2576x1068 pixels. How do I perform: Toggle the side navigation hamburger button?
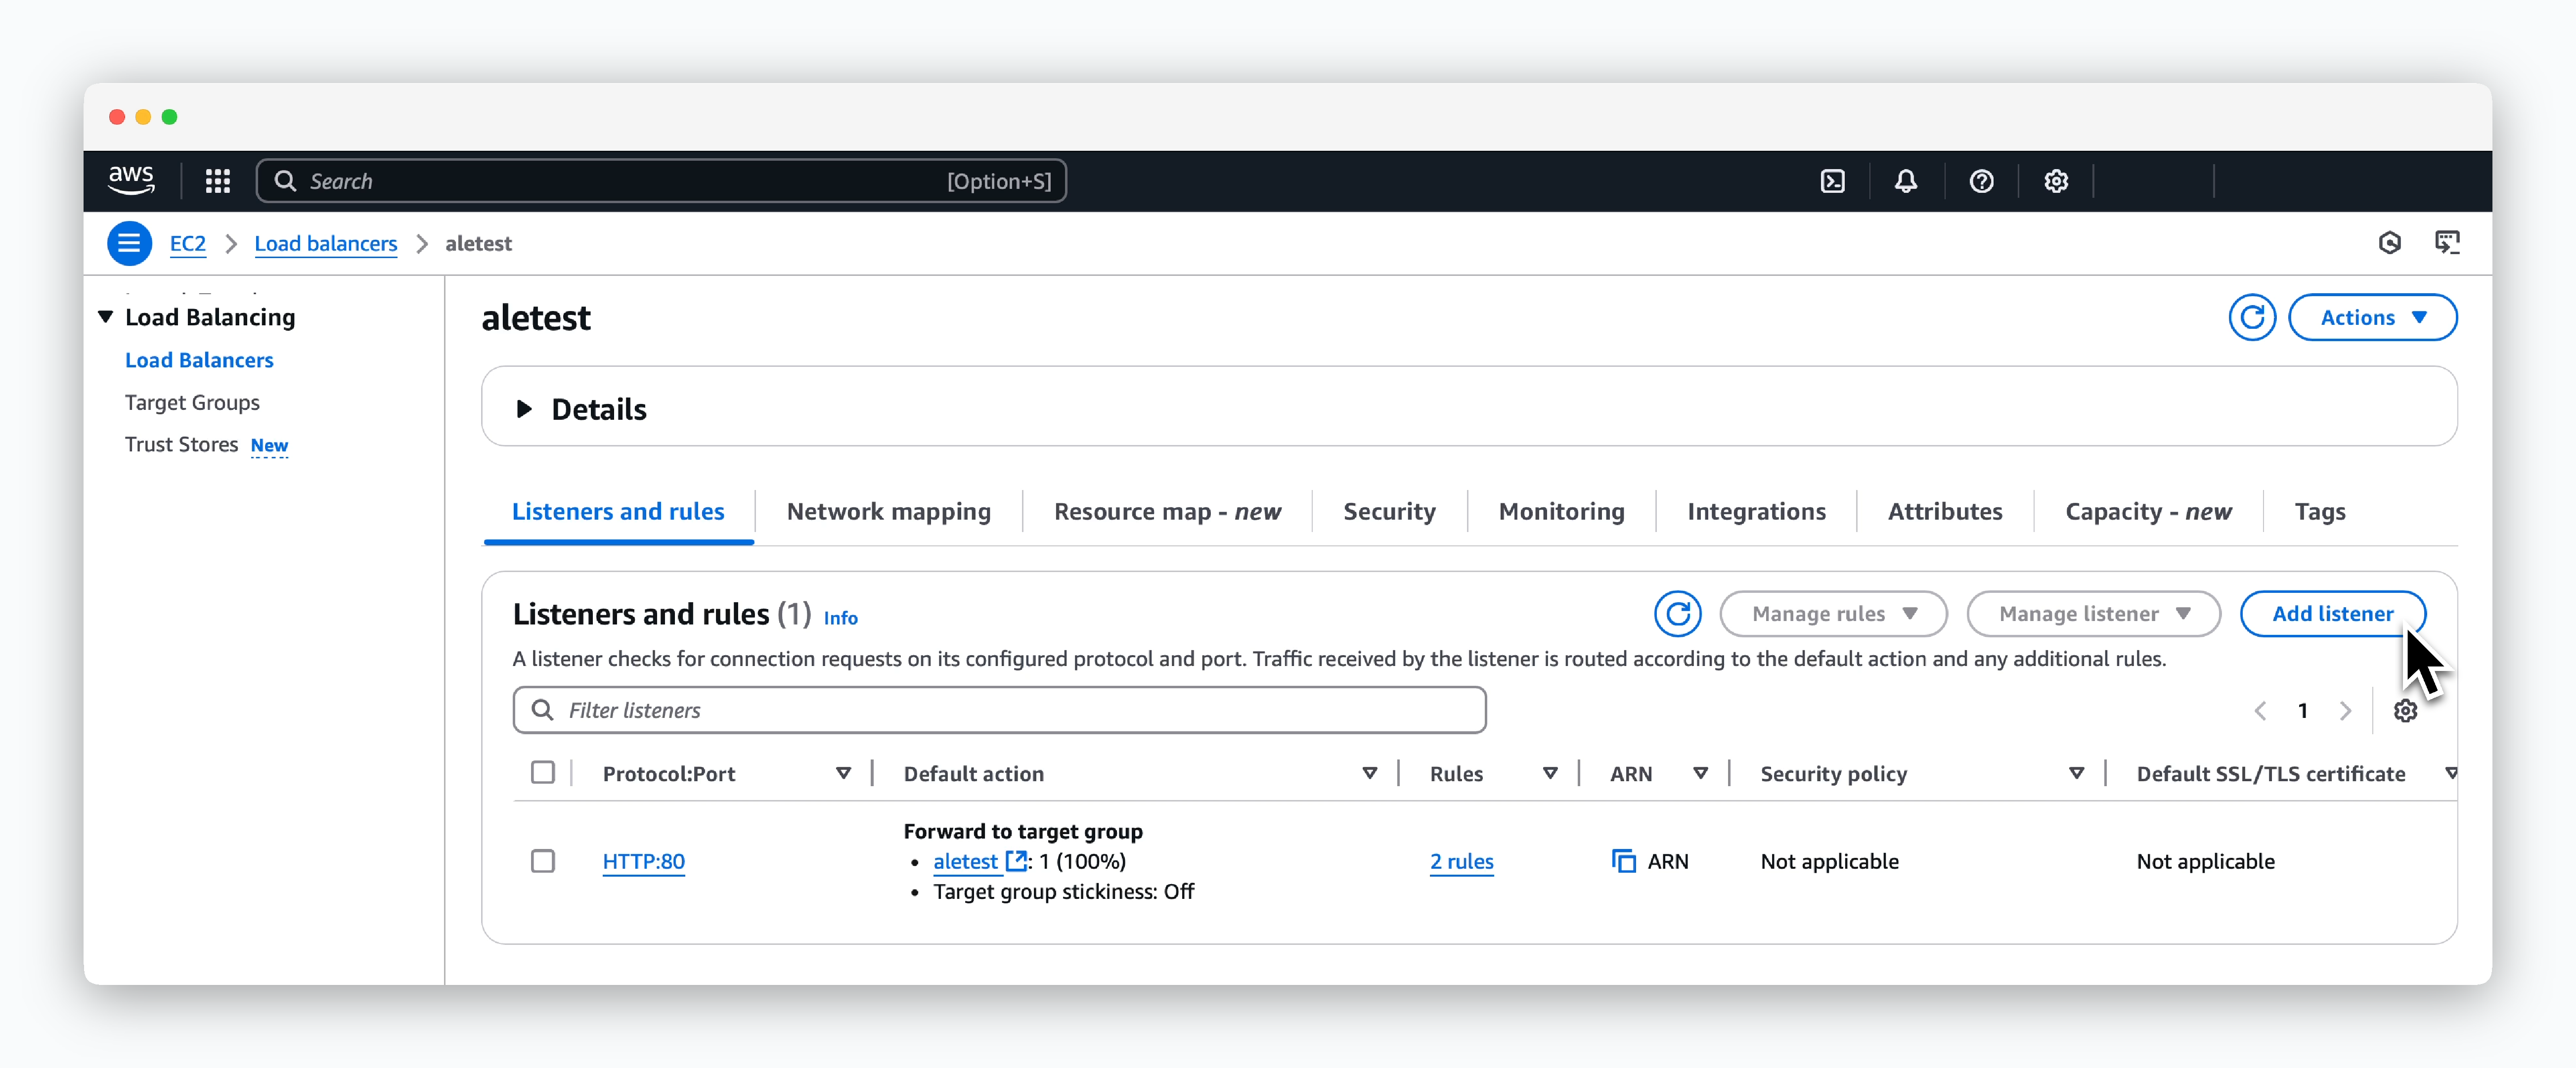(130, 243)
